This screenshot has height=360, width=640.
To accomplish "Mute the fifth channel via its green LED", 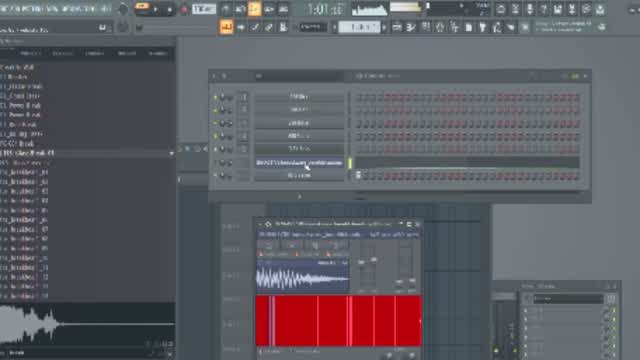I will pos(215,149).
